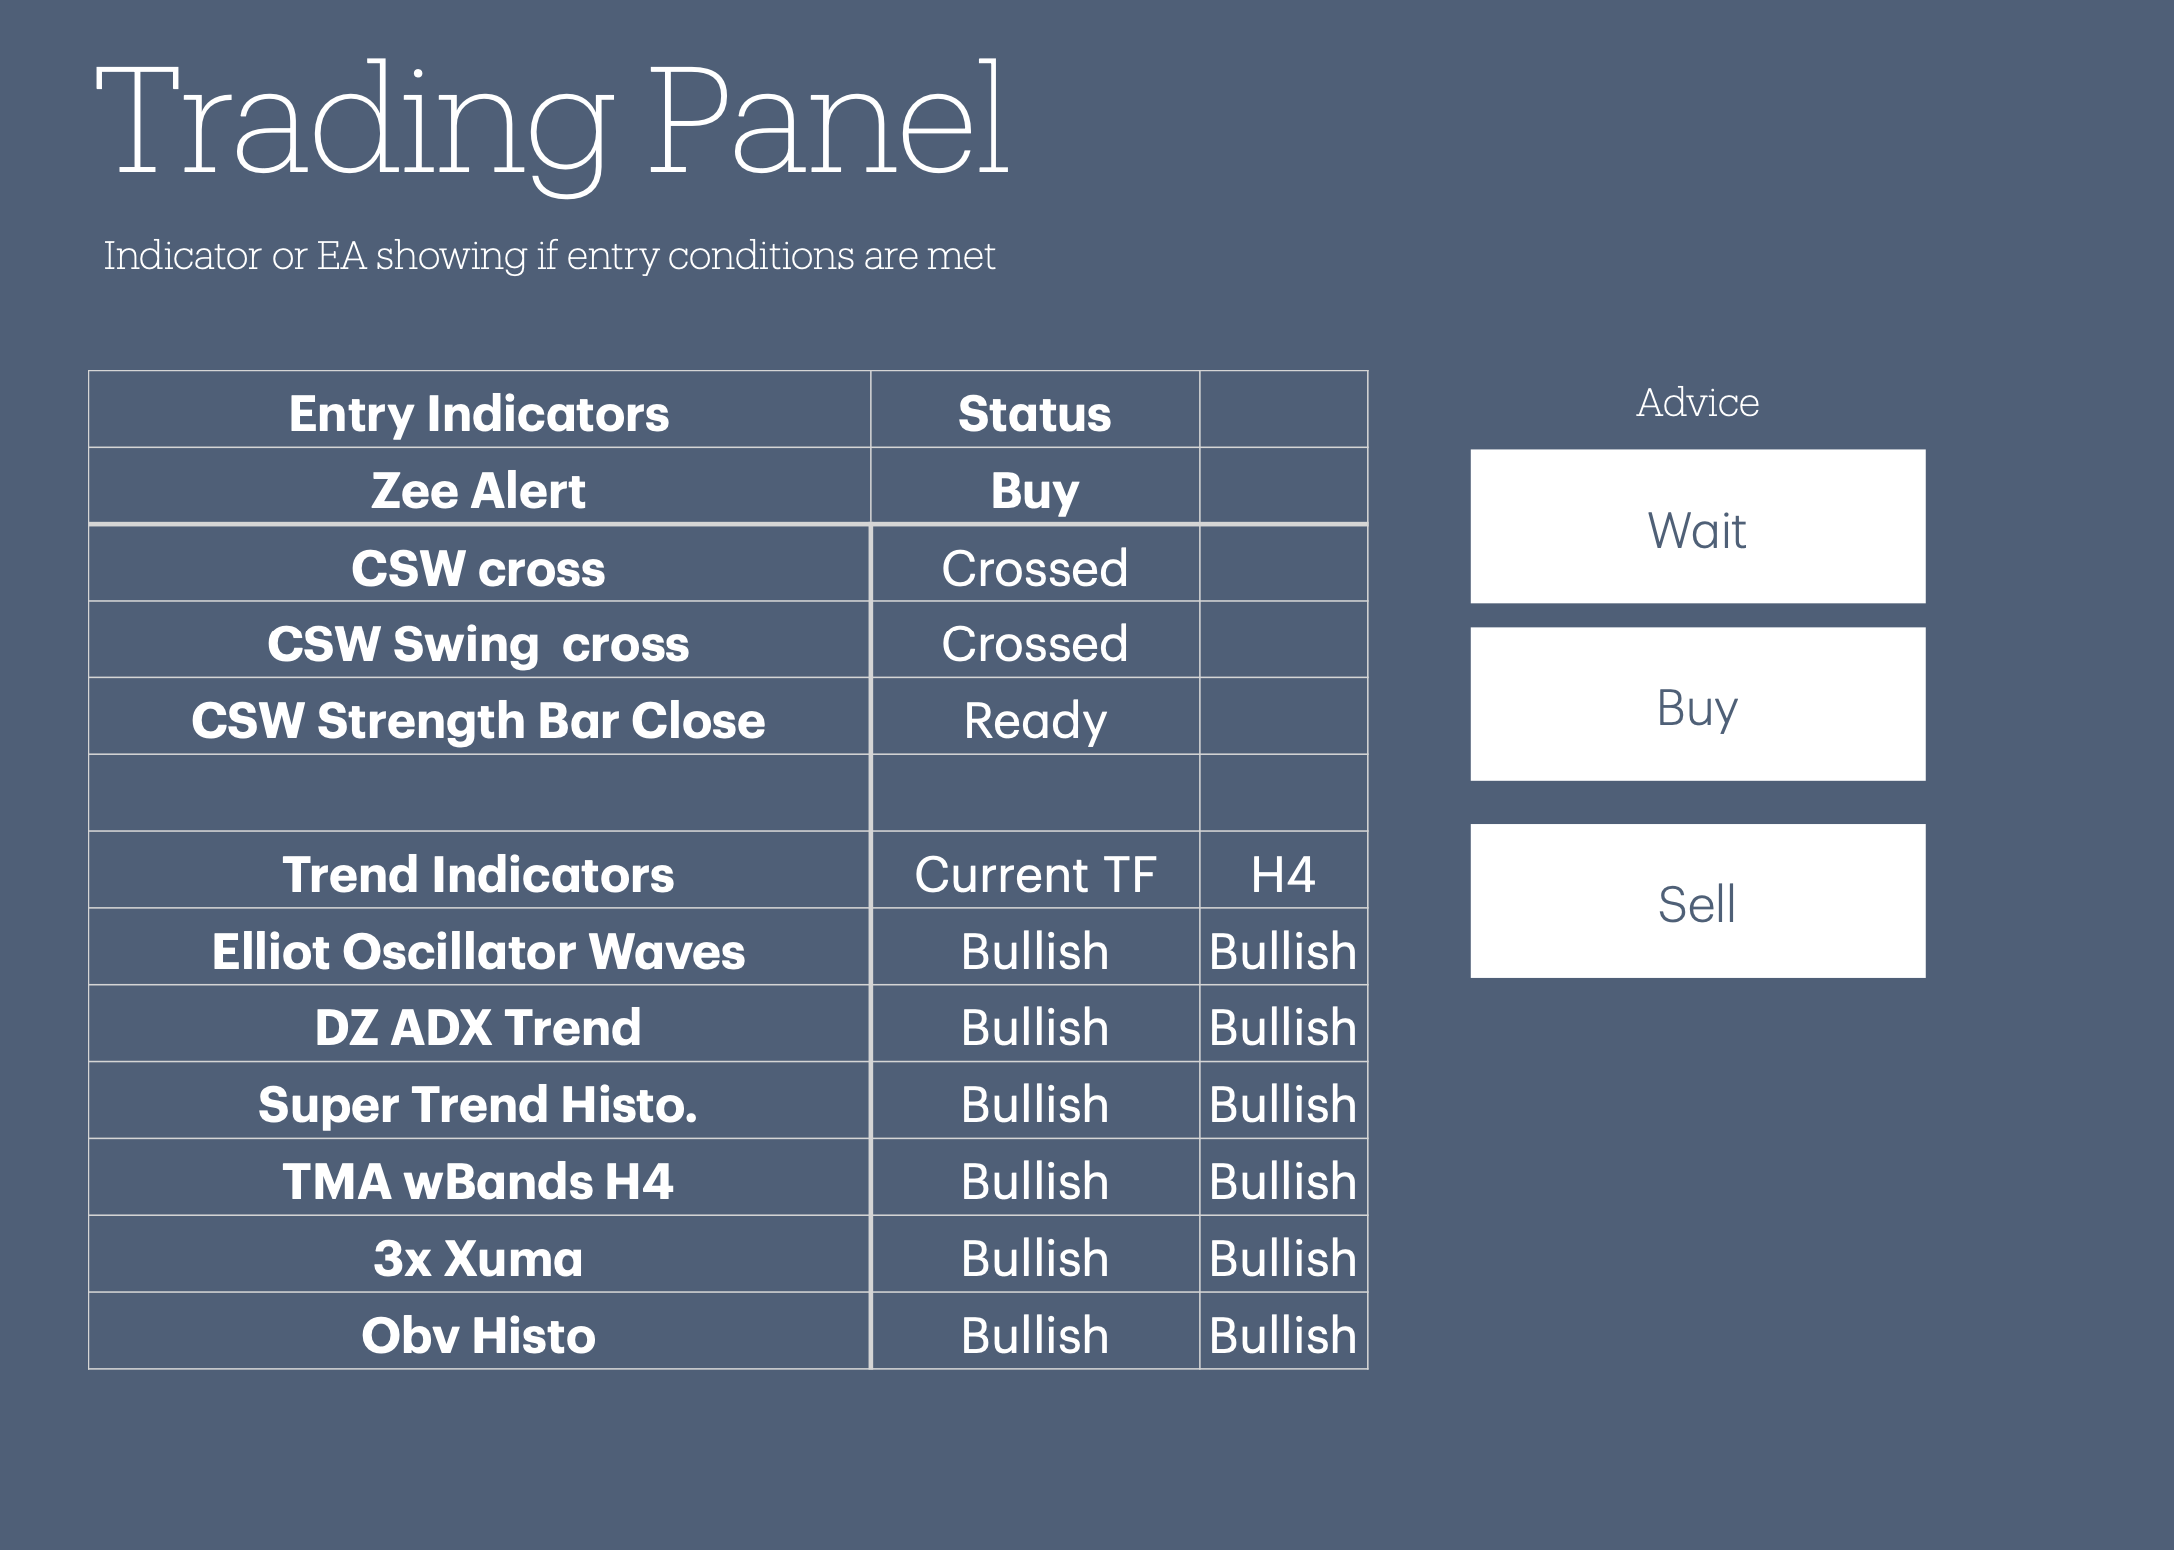Click the TMA wBands H4 row label
The height and width of the screenshot is (1550, 2174).
click(x=478, y=1181)
